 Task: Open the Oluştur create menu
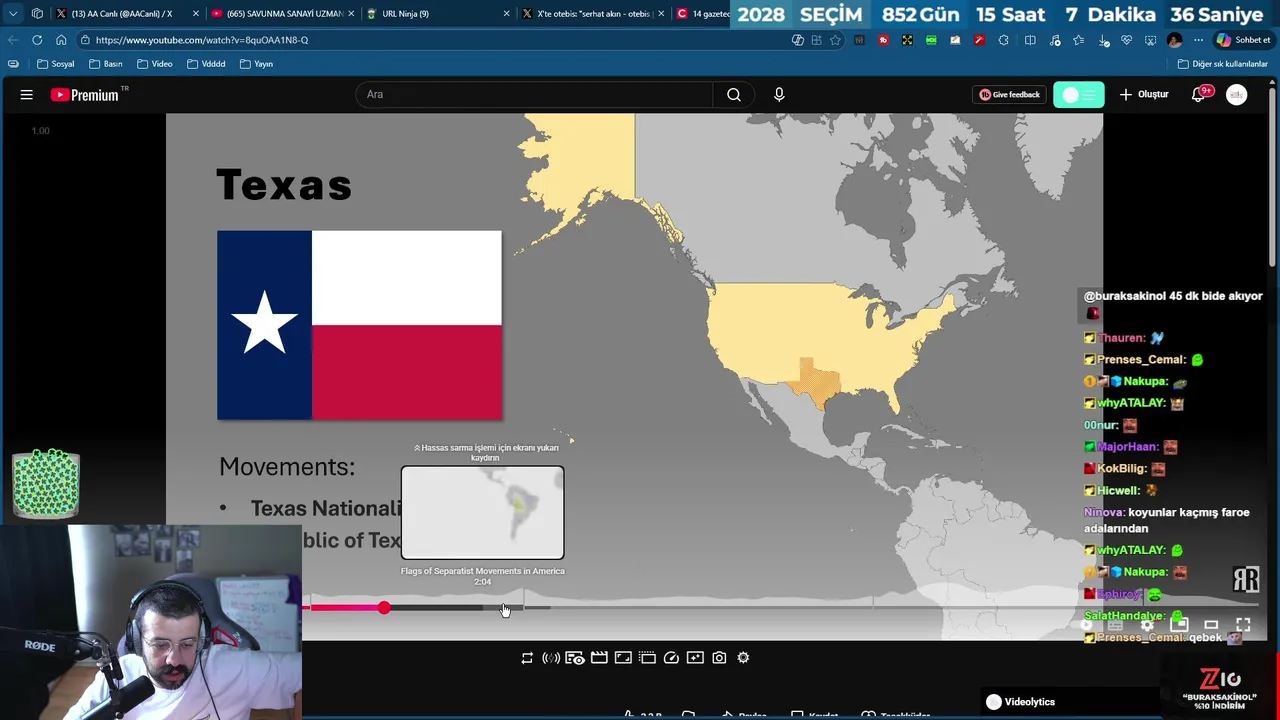click(x=1144, y=95)
